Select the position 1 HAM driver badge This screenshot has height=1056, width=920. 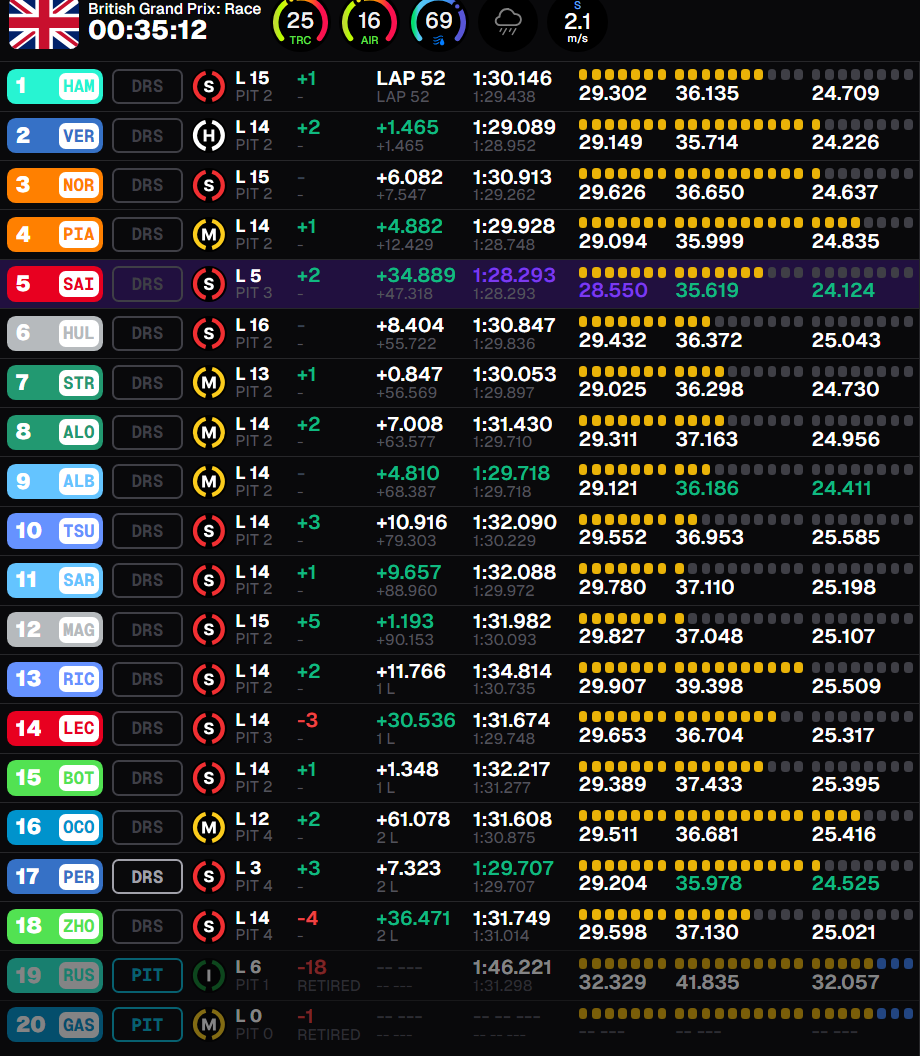55,86
